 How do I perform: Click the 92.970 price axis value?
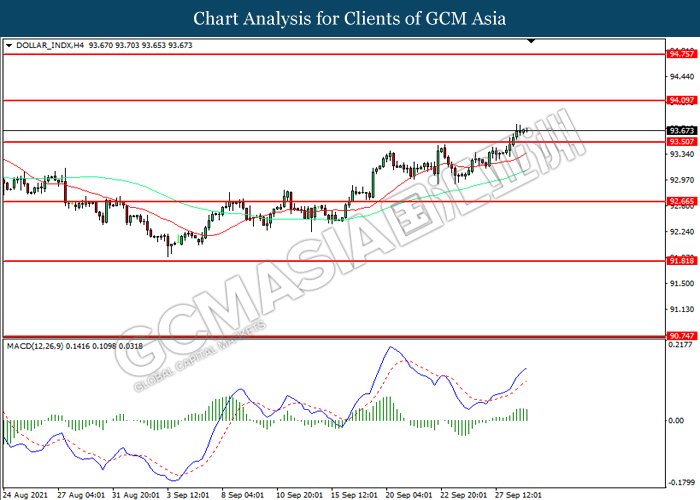(x=682, y=180)
